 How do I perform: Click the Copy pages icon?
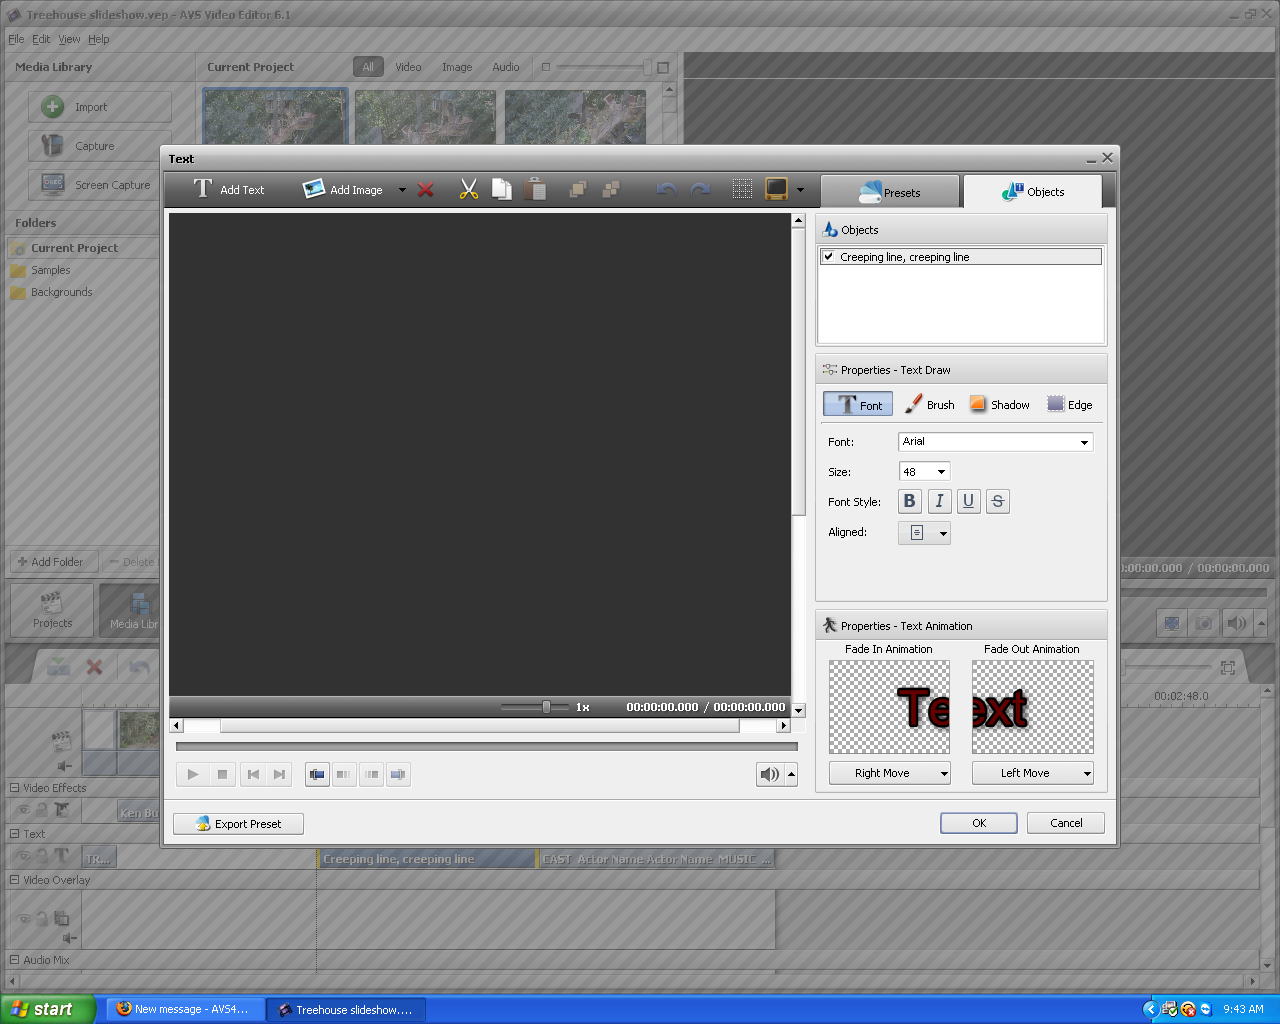pos(502,189)
